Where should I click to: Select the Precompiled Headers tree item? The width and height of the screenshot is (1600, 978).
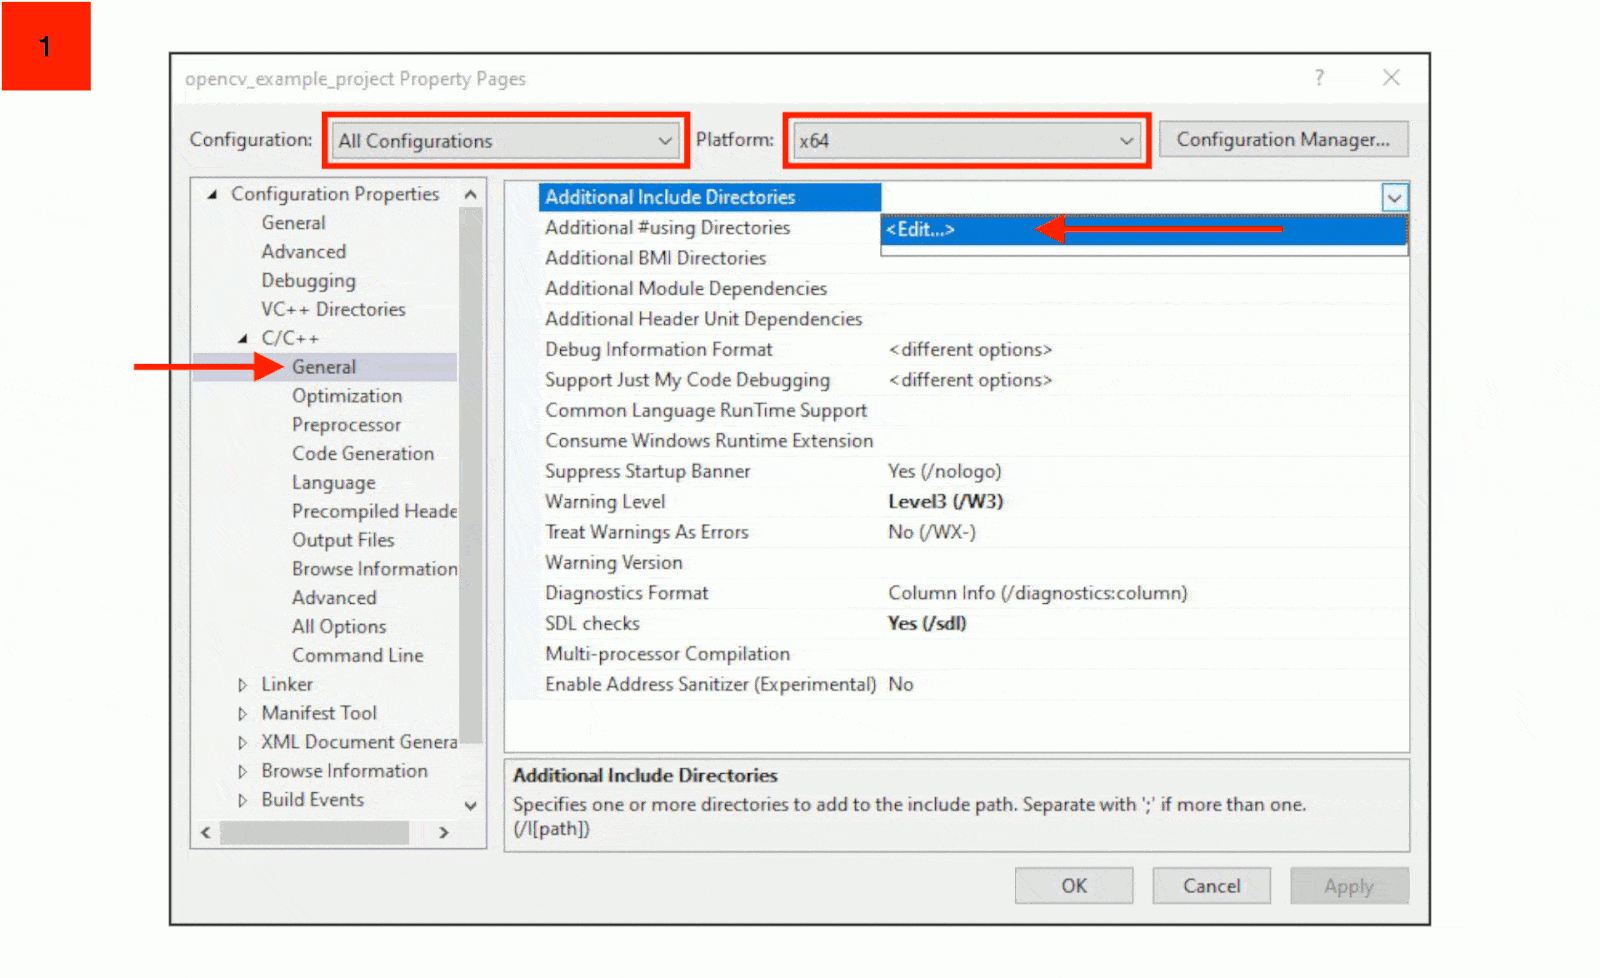374,511
